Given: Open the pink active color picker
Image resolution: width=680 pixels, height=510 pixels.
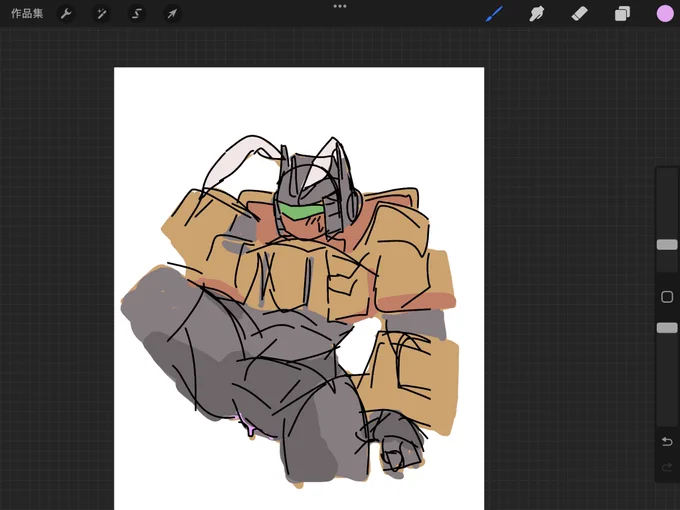Looking at the screenshot, I should (664, 14).
